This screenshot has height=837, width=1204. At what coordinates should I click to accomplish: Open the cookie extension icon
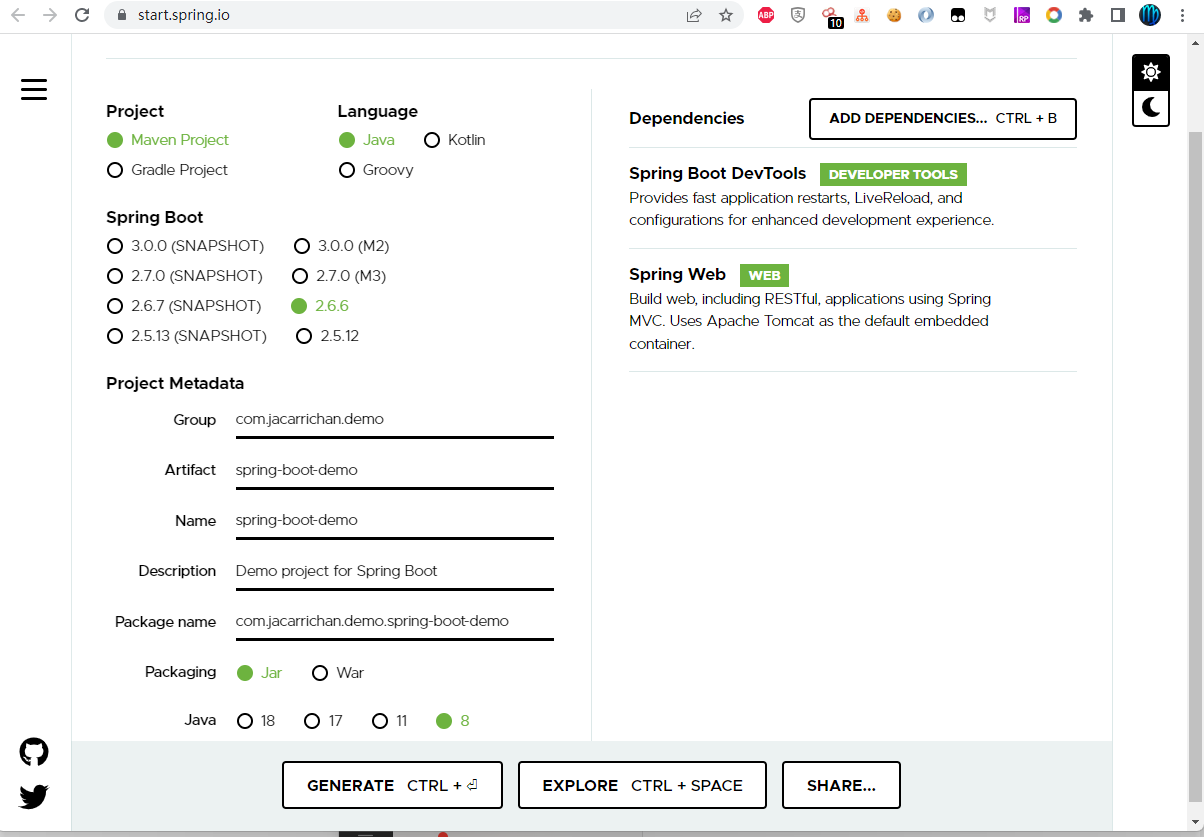point(894,15)
